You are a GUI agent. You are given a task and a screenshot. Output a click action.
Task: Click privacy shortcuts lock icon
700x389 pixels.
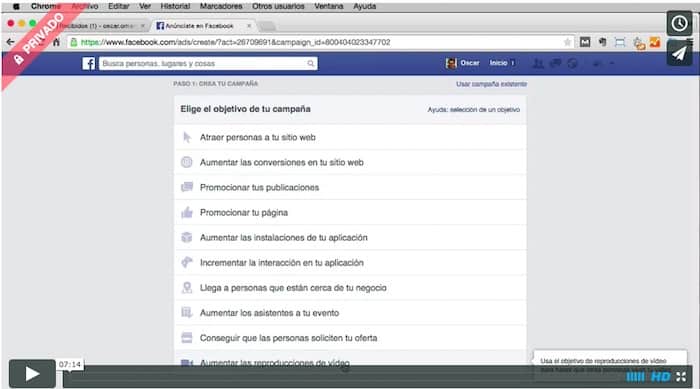[596, 63]
